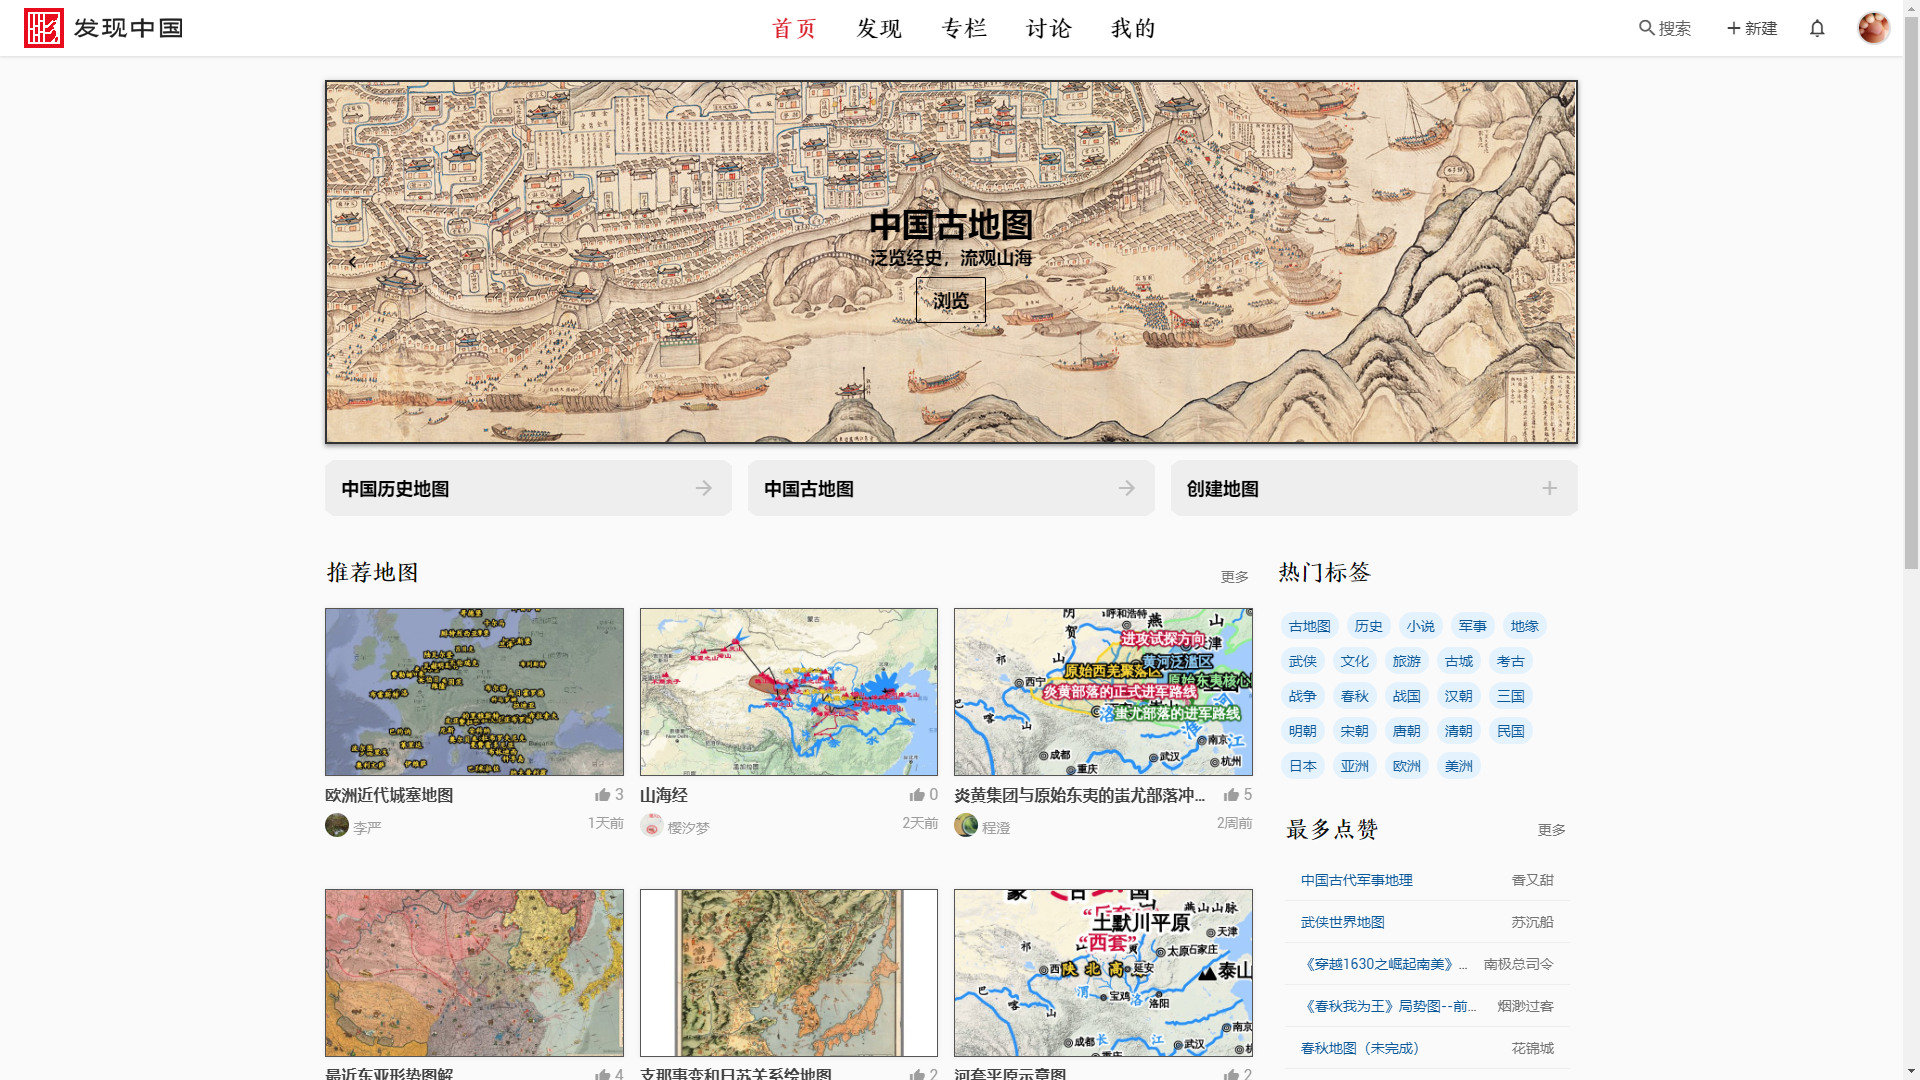Select the 明朝 tag
1920x1080 pixels.
point(1303,731)
